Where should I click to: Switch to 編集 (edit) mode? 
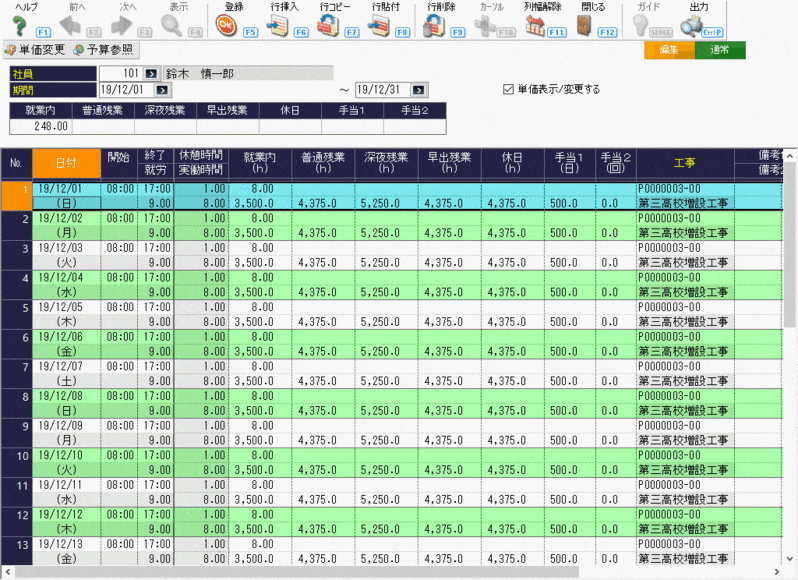[669, 50]
